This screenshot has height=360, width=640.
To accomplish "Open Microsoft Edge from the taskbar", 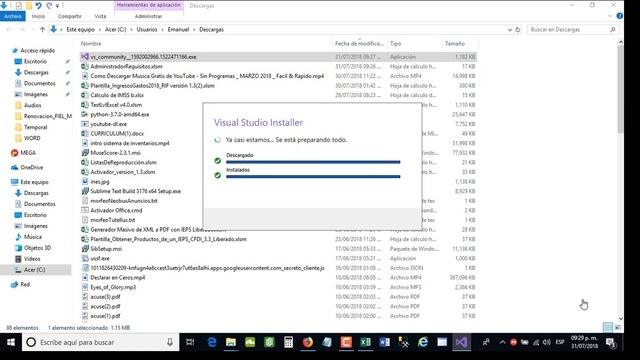I will coord(212,342).
